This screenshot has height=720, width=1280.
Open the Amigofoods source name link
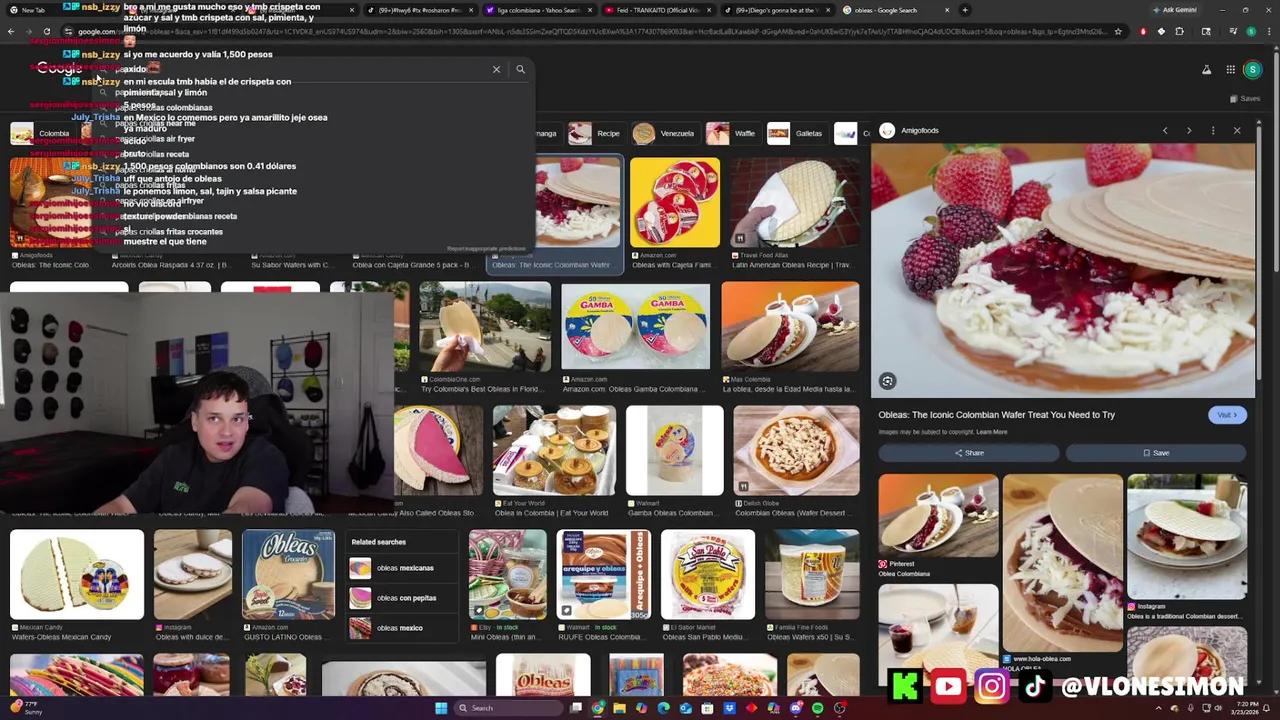920,131
